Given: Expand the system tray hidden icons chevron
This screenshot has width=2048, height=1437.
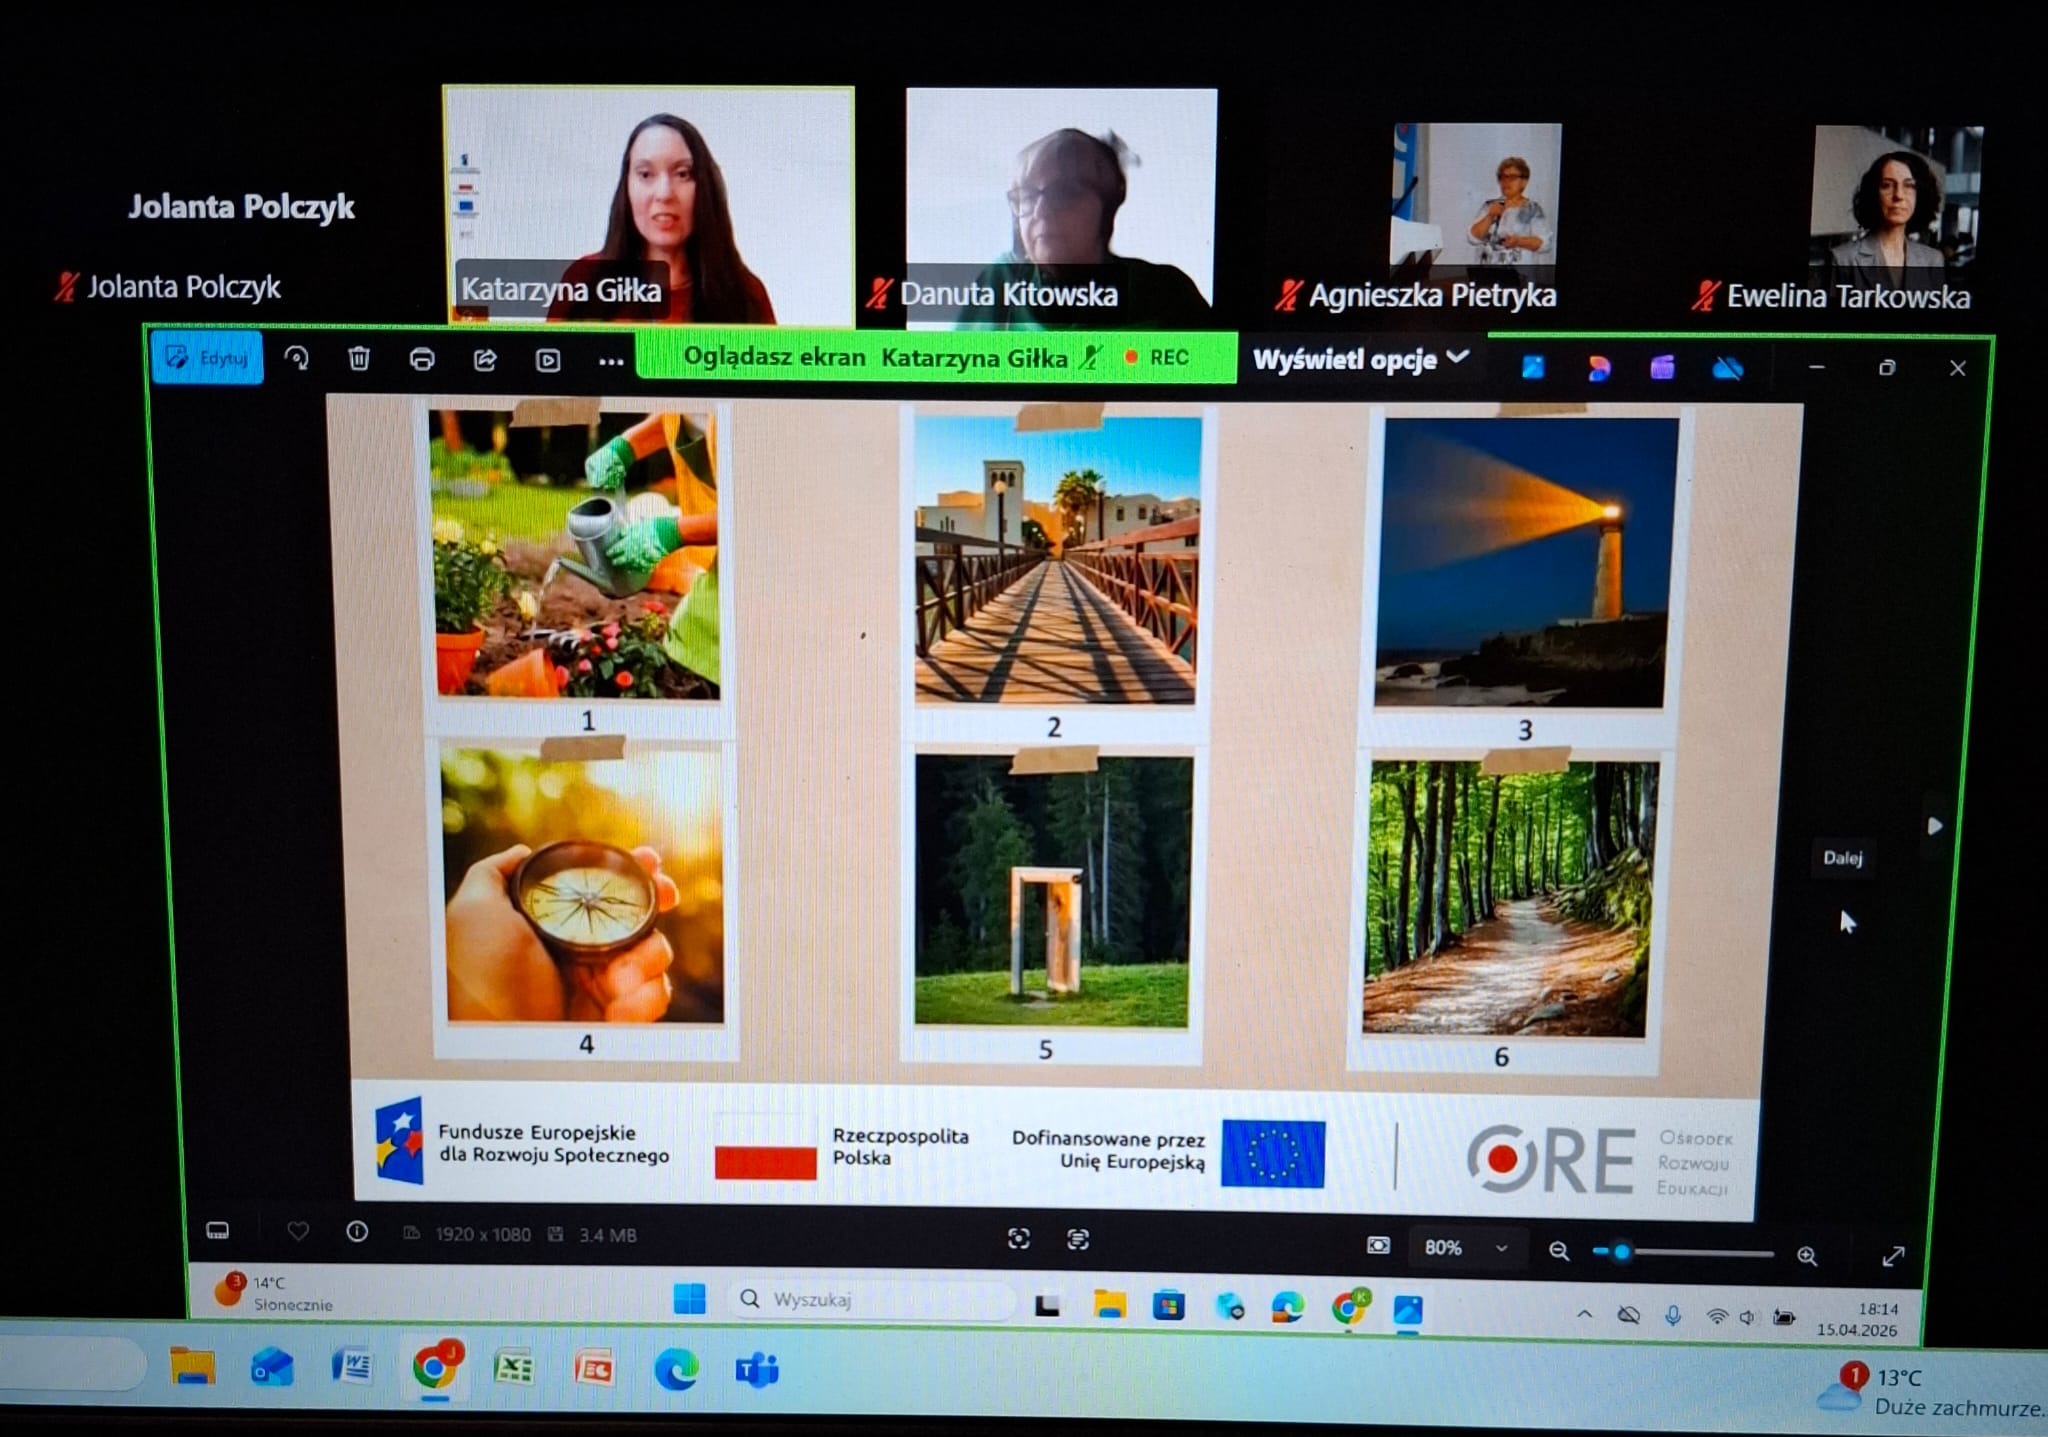Looking at the screenshot, I should point(1584,1314).
